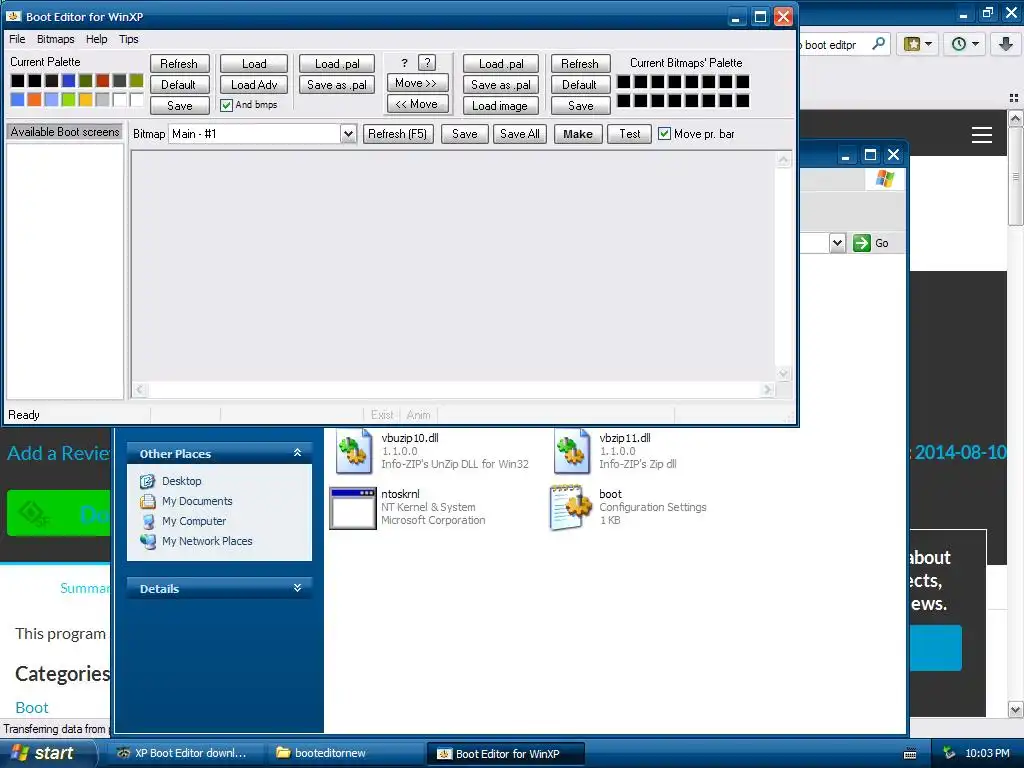Switch to XP Boot Editor download taskbar item
1024x768 pixels.
[x=183, y=753]
